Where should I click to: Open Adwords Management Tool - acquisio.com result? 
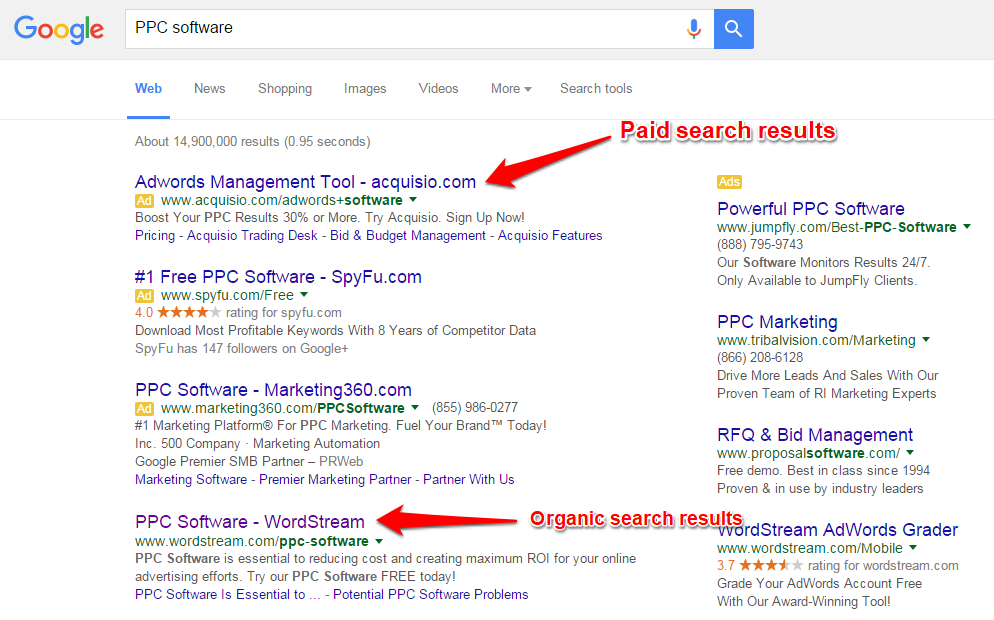(305, 182)
